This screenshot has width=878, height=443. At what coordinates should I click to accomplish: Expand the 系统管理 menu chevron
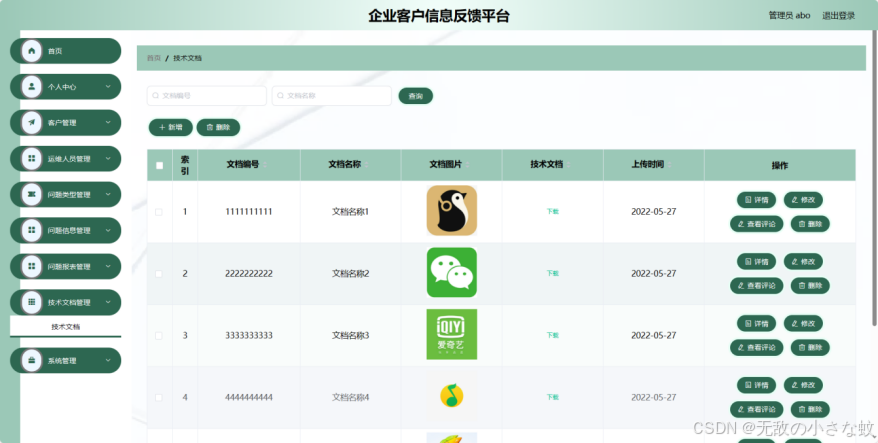[108, 360]
